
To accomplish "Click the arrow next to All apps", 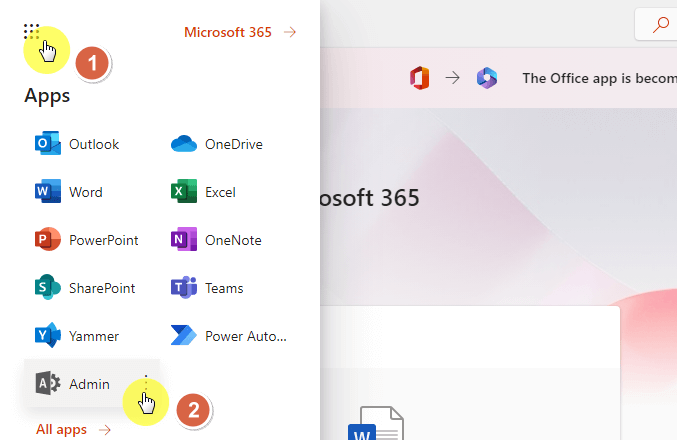I will 105,430.
